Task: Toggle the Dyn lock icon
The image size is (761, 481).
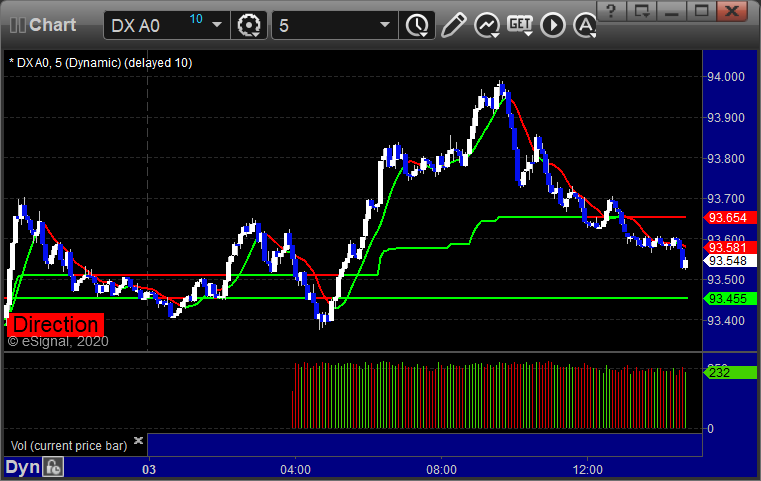Action: 53,467
